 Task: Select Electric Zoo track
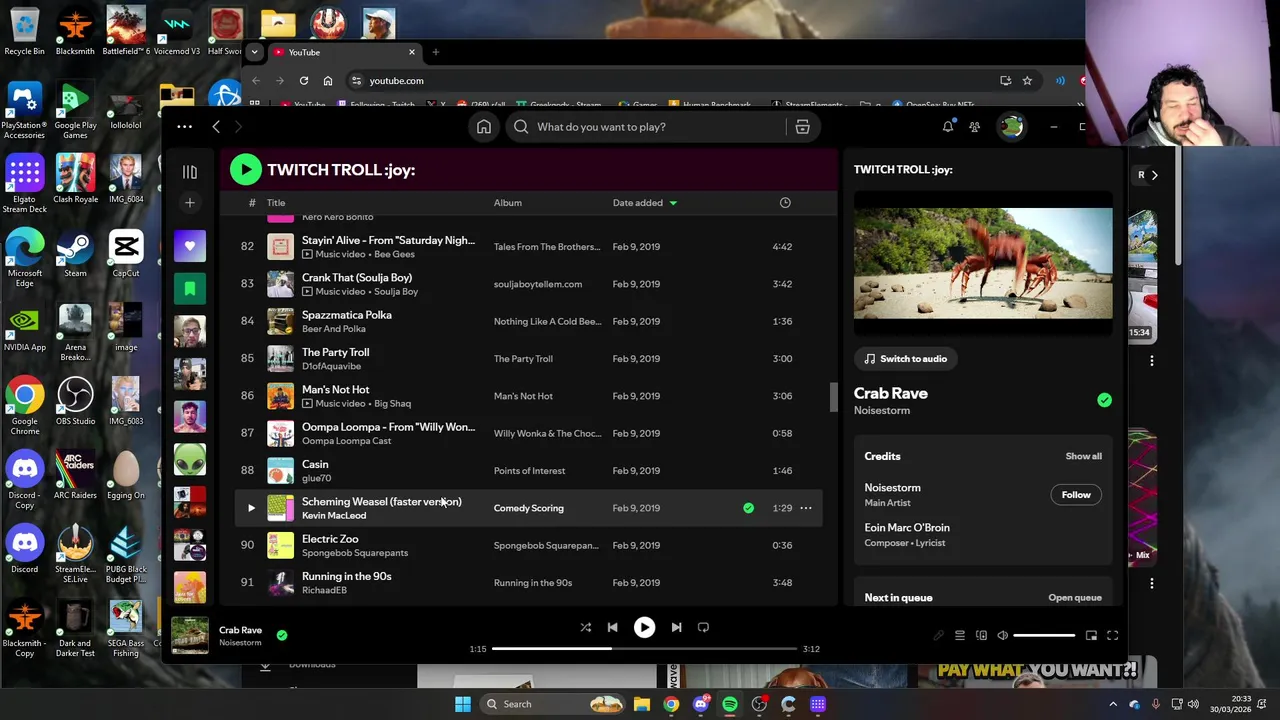coord(529,545)
